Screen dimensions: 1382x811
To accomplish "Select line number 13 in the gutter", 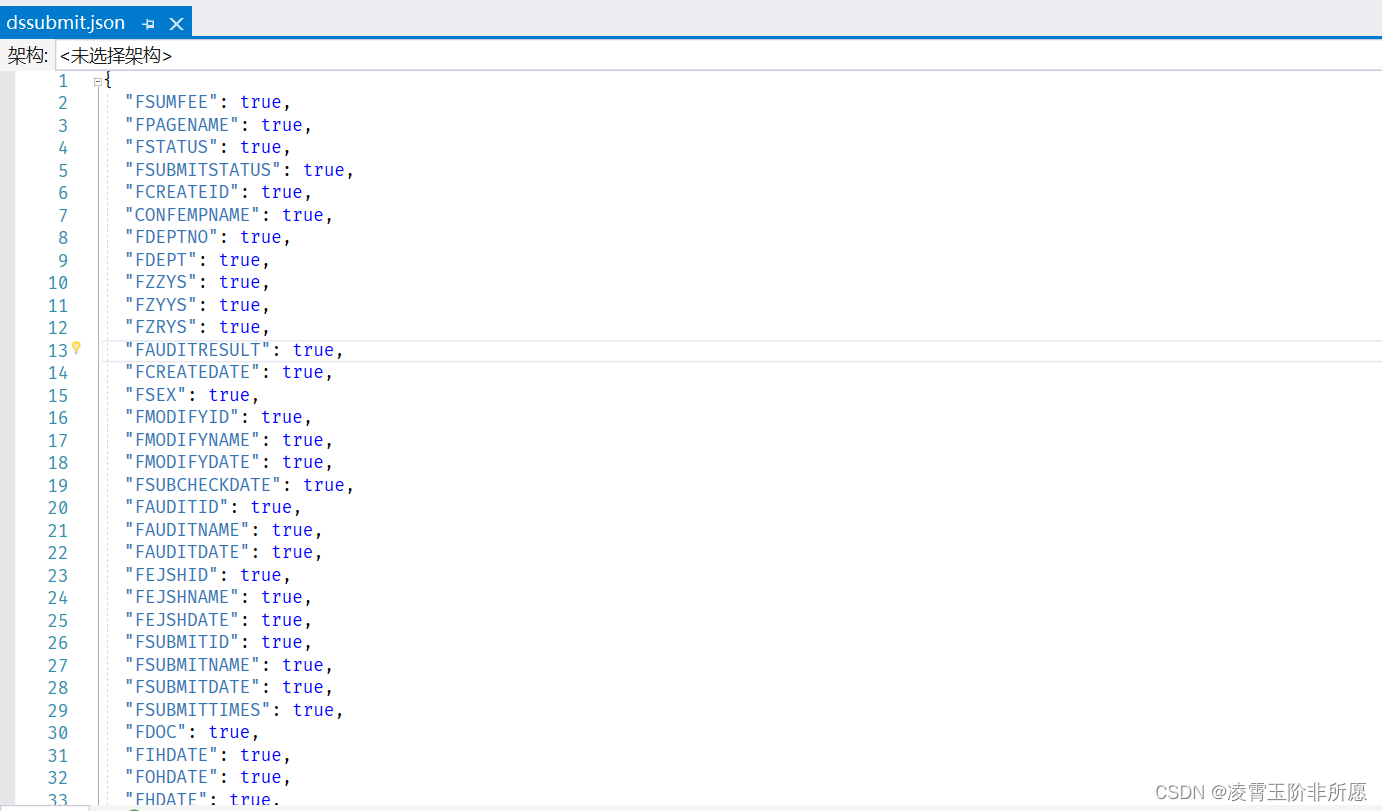I will (58, 349).
